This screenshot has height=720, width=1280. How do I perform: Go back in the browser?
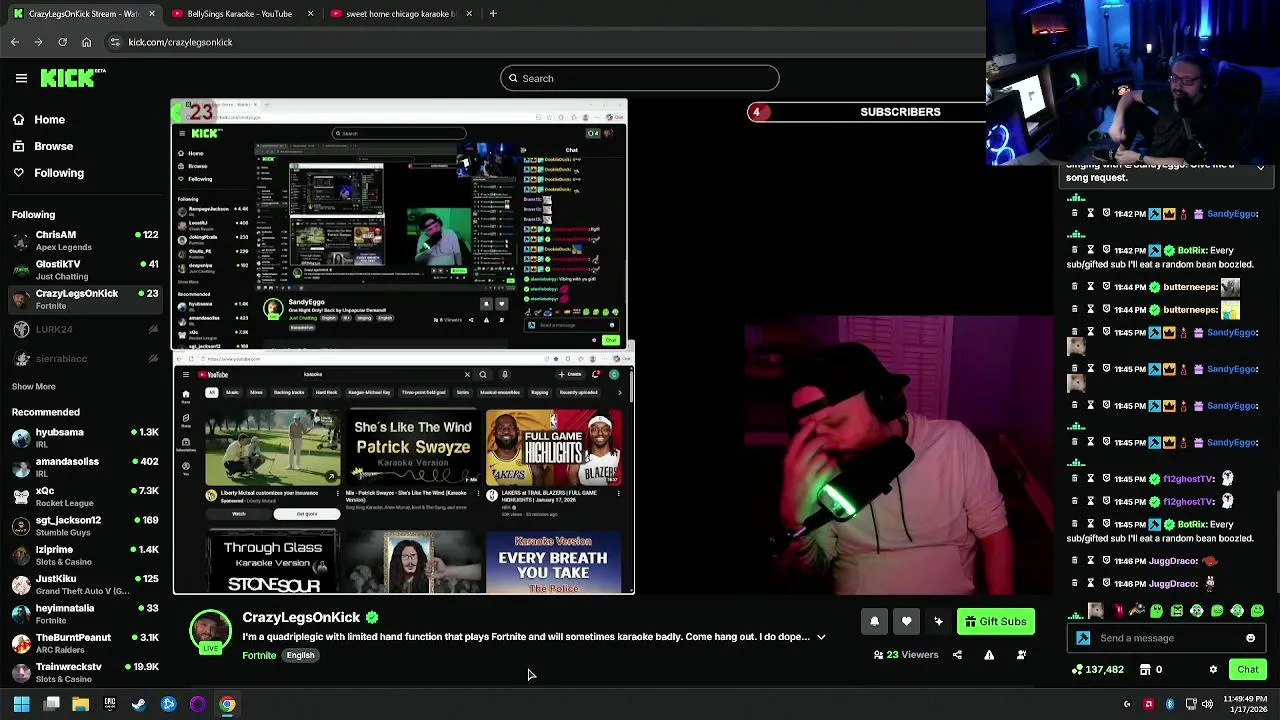15,42
